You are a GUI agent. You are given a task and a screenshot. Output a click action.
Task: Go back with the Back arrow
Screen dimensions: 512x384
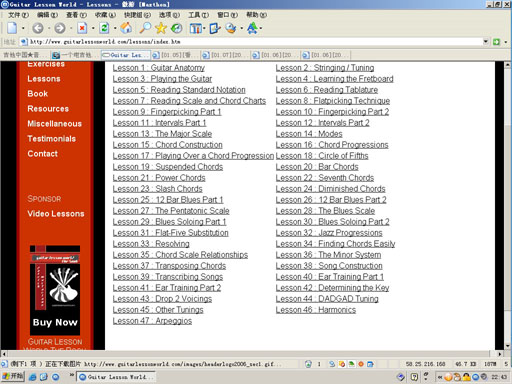tap(38, 28)
